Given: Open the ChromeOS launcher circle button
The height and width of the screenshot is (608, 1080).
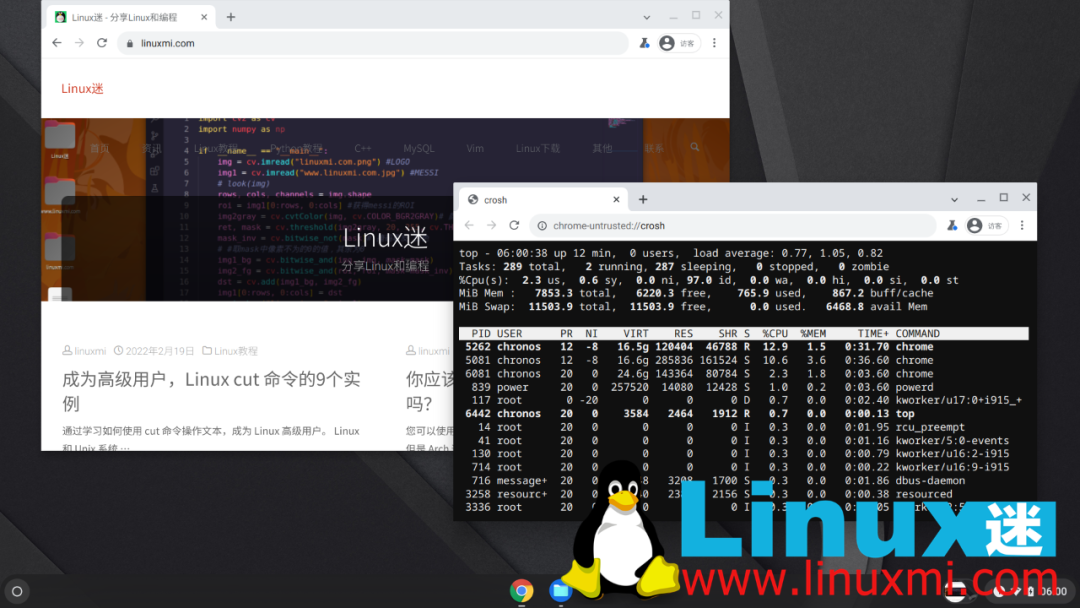Looking at the screenshot, I should coord(17,591).
